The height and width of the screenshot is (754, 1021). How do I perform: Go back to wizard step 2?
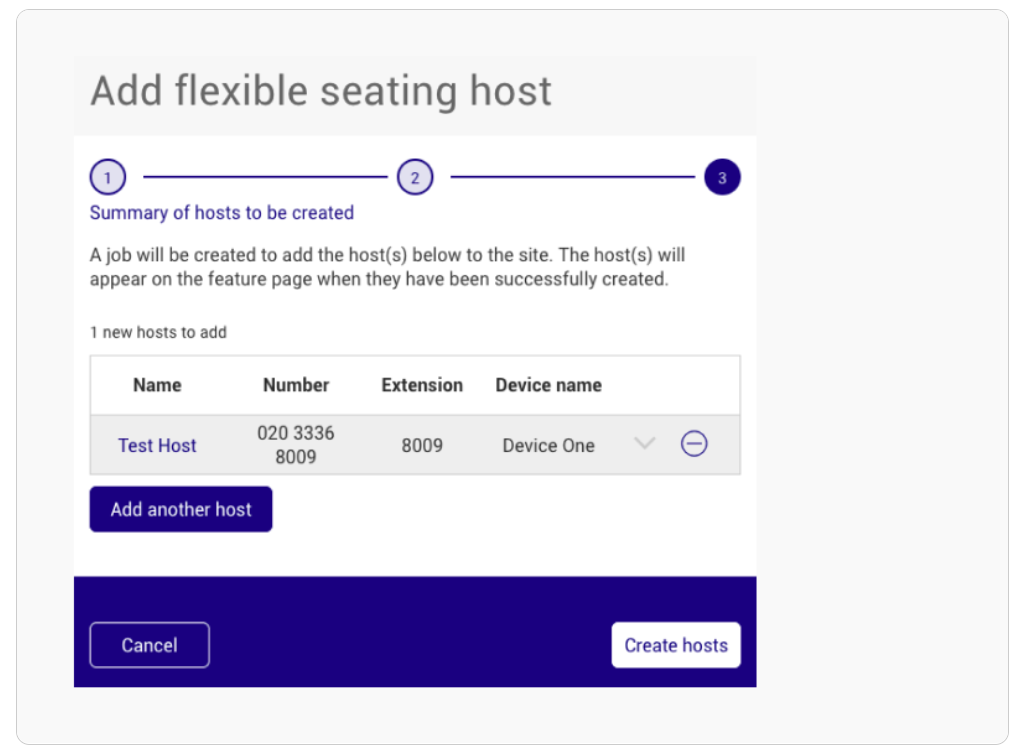[x=415, y=177]
